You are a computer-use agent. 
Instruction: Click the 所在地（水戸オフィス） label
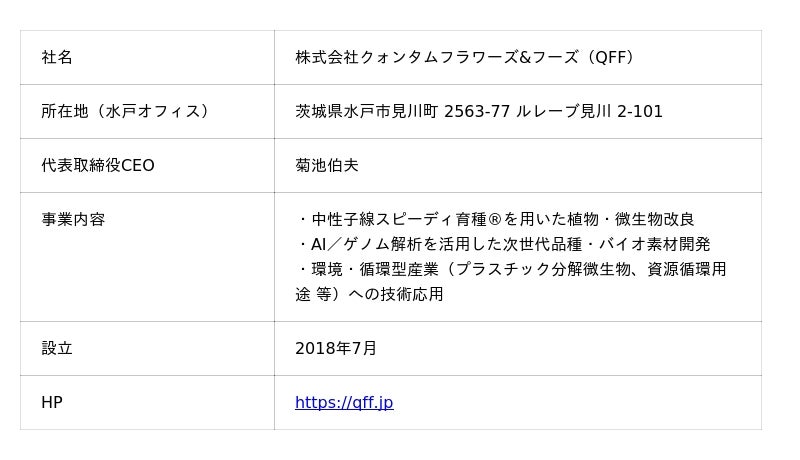click(127, 112)
